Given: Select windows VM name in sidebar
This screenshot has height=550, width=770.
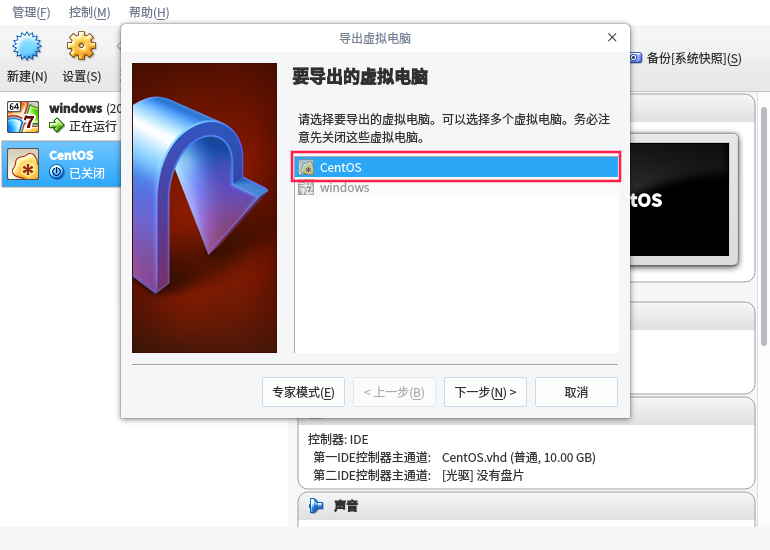Looking at the screenshot, I should tap(76, 108).
